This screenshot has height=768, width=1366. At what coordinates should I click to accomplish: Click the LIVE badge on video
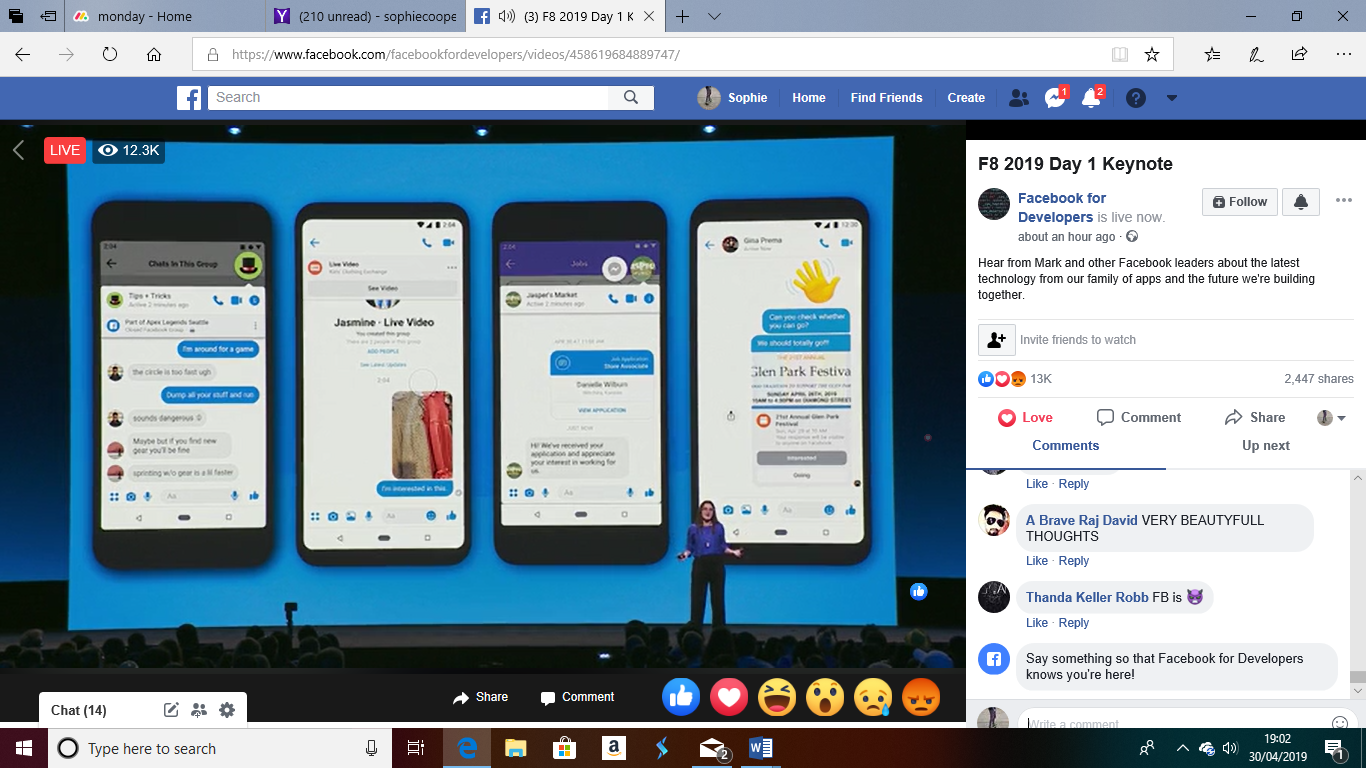65,150
